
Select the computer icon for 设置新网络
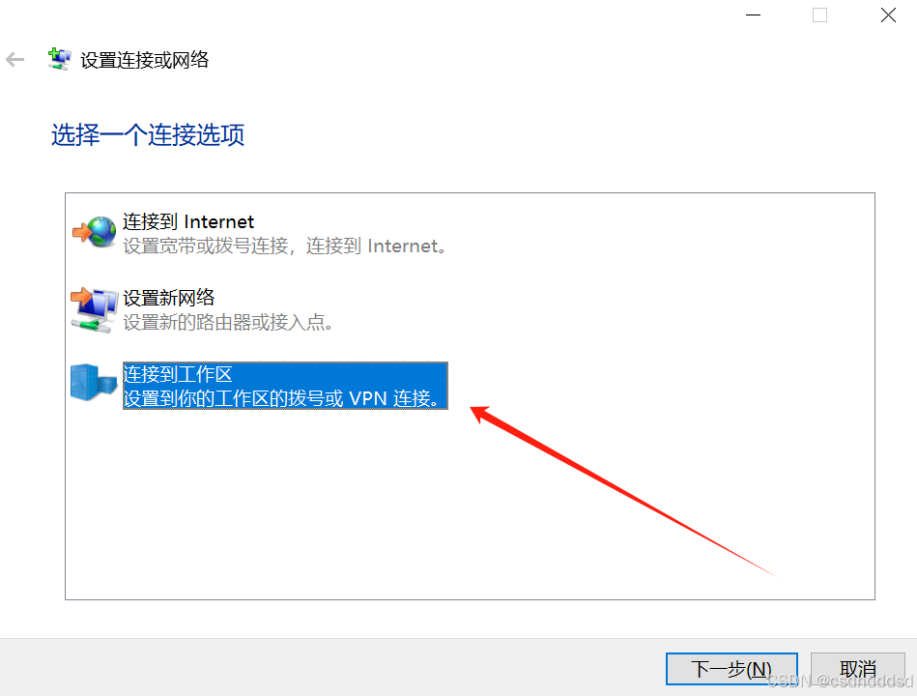[x=94, y=310]
